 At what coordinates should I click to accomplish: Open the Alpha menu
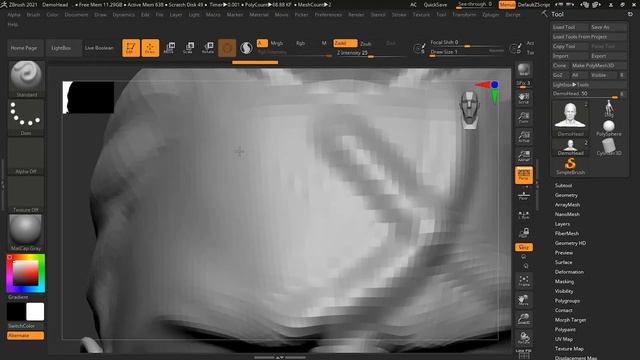[x=14, y=14]
